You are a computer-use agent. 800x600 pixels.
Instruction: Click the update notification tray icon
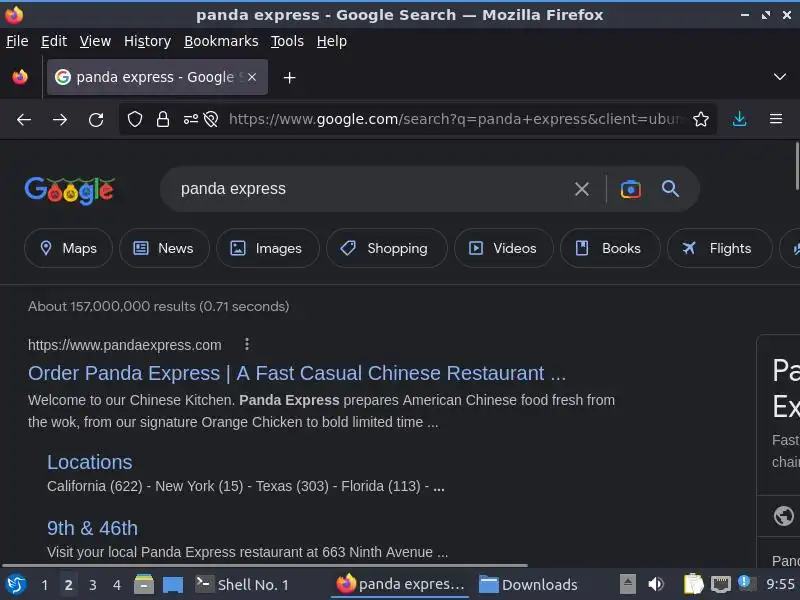745,582
